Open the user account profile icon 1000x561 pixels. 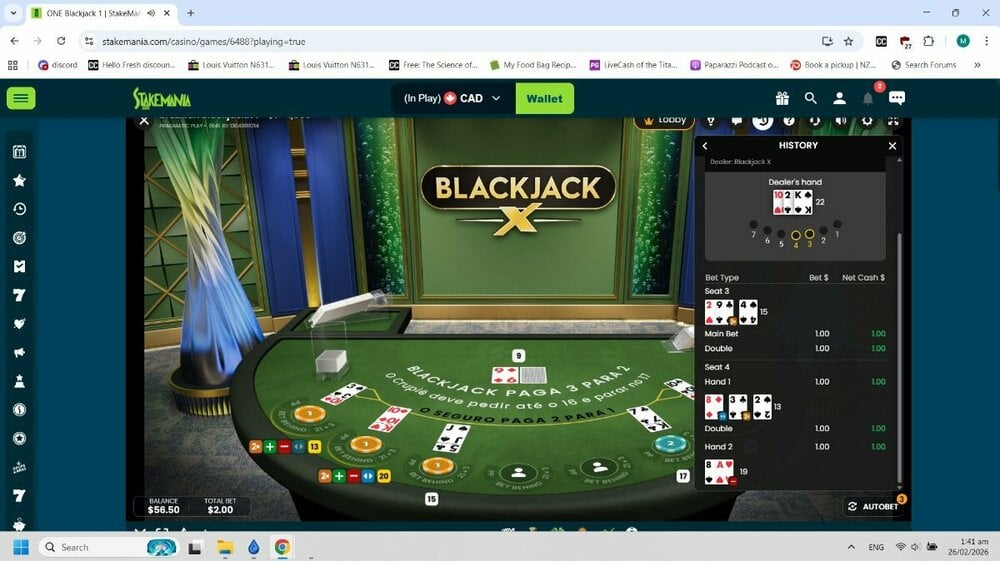coord(840,98)
